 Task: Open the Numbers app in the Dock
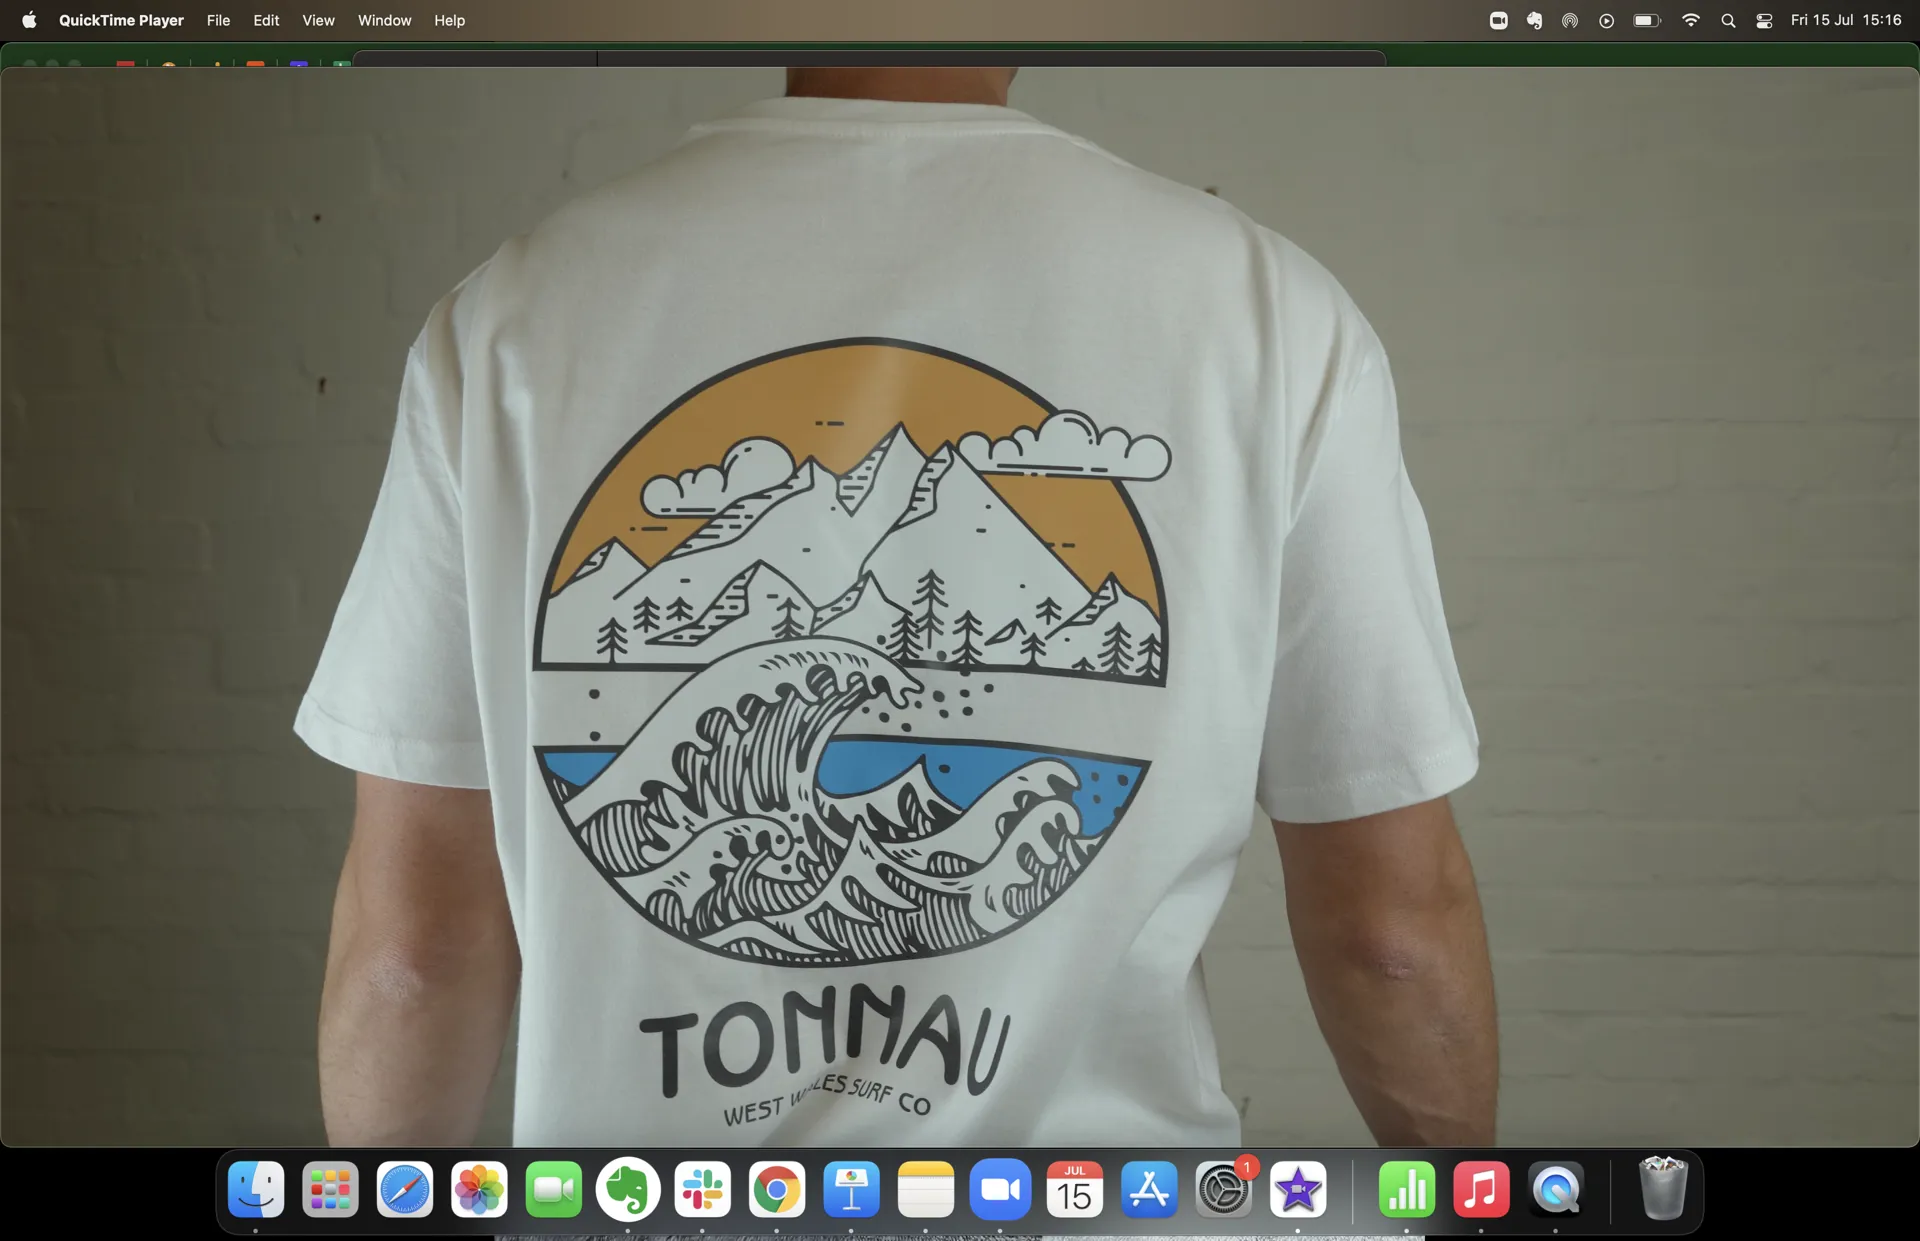(1407, 1189)
